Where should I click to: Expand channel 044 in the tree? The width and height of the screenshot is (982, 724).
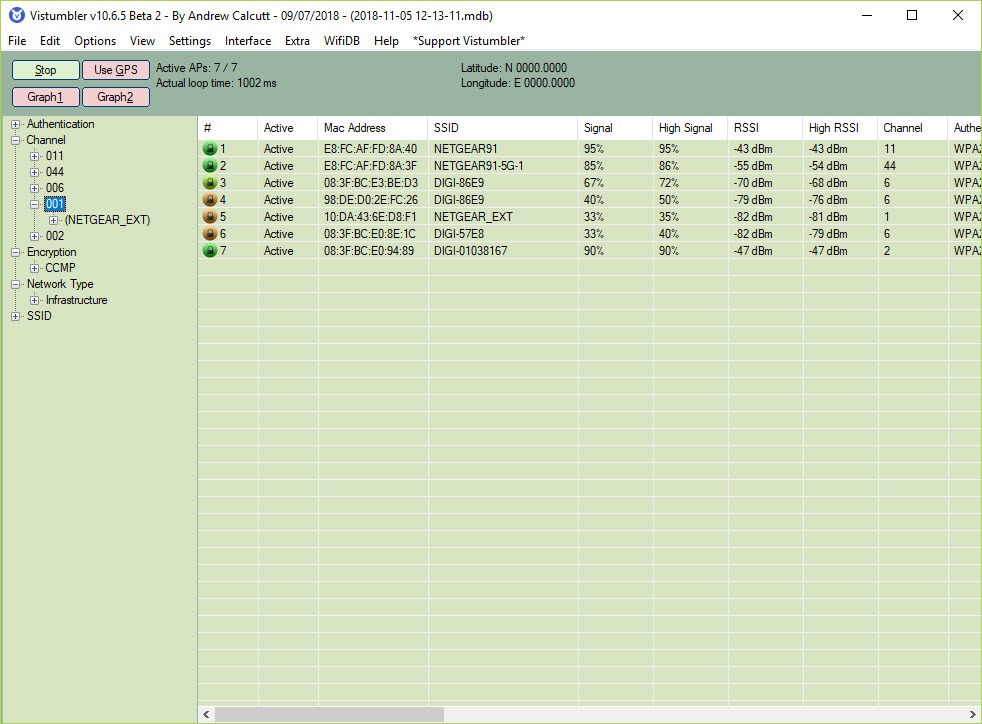click(35, 172)
